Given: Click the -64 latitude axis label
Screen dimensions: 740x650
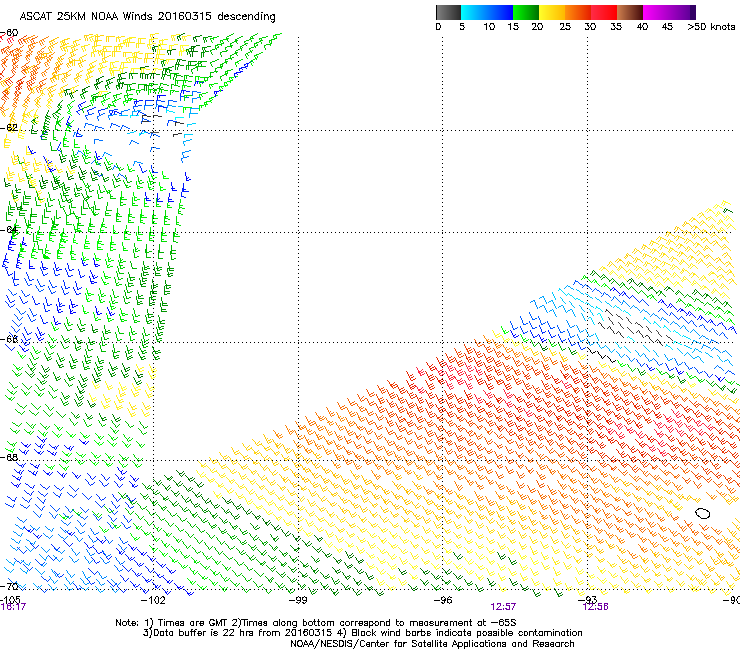Looking at the screenshot, I should [x=9, y=230].
